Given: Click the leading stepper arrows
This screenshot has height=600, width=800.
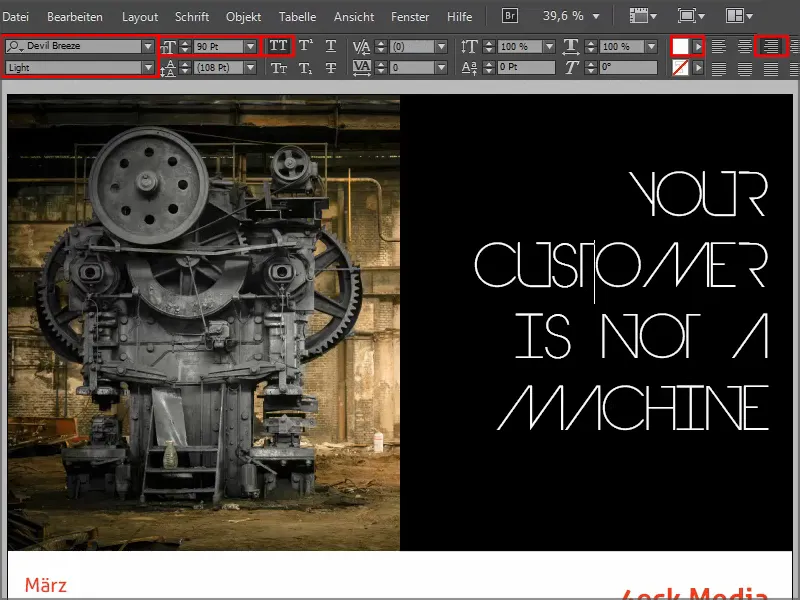Looking at the screenshot, I should 185,67.
